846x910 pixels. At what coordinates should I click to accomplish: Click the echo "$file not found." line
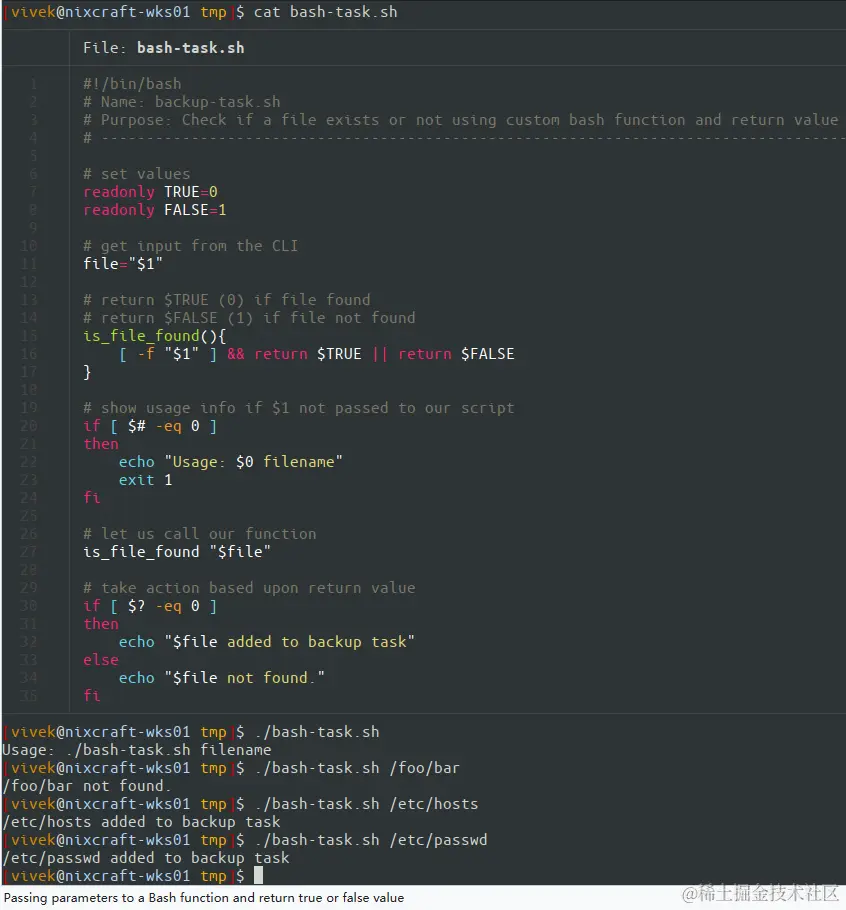(x=222, y=678)
